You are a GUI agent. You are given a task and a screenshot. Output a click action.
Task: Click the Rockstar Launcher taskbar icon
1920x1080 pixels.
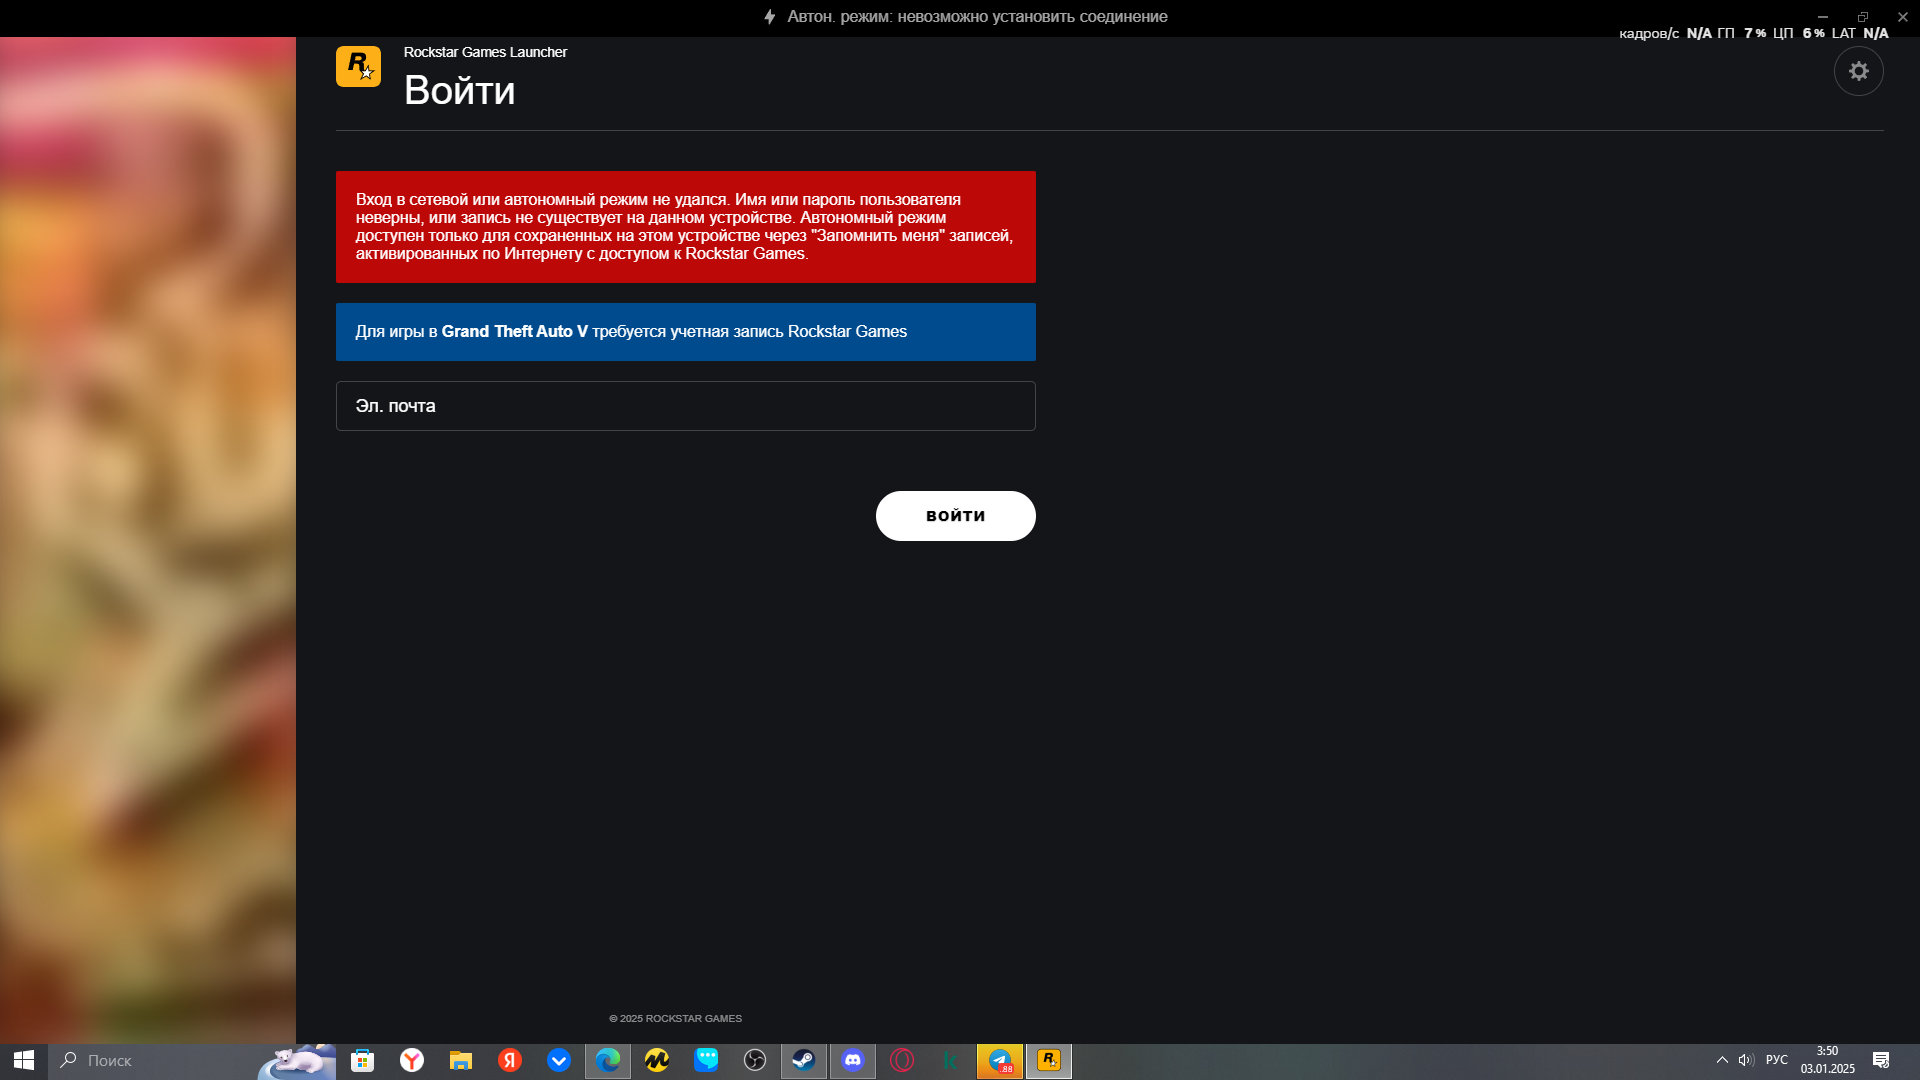[1049, 1060]
